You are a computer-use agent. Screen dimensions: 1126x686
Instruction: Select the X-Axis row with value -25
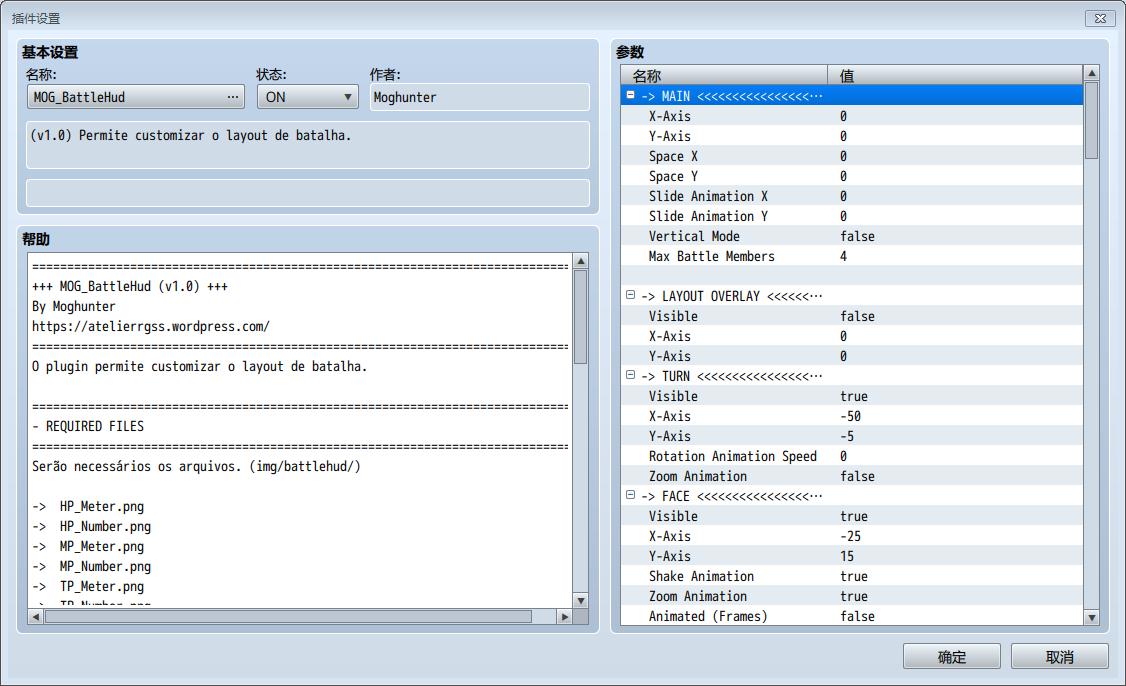coord(852,536)
